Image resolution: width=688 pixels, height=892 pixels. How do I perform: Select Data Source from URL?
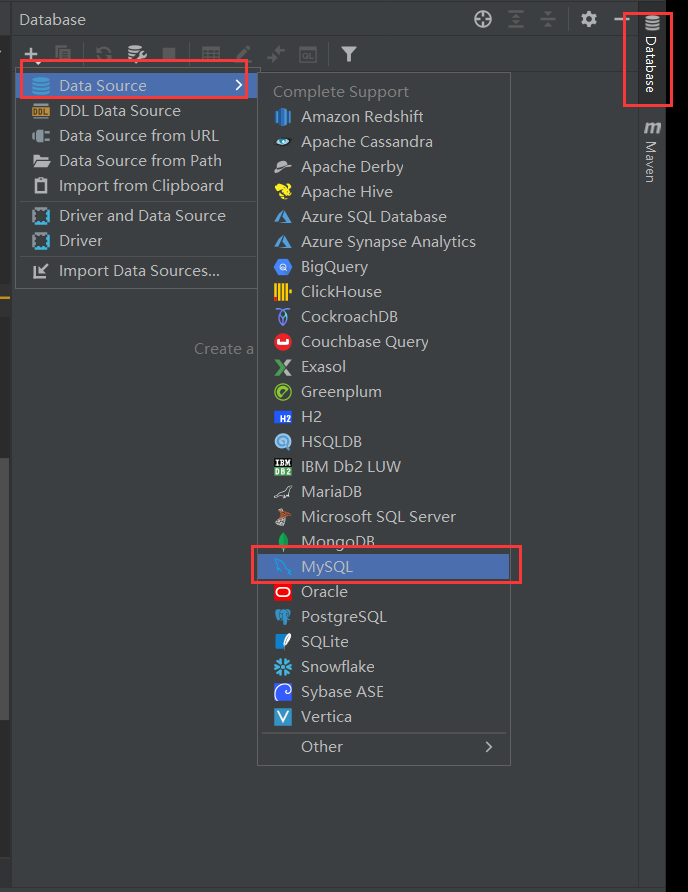pos(137,135)
